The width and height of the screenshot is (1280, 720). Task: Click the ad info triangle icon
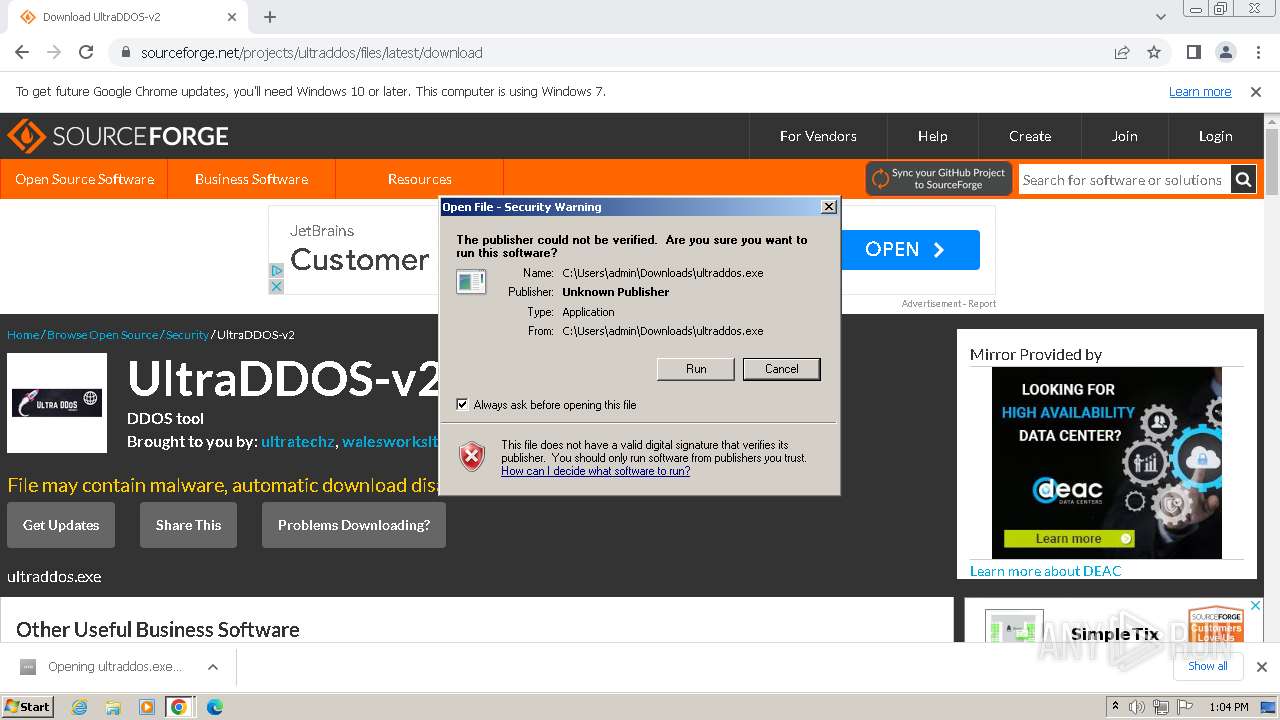277,271
